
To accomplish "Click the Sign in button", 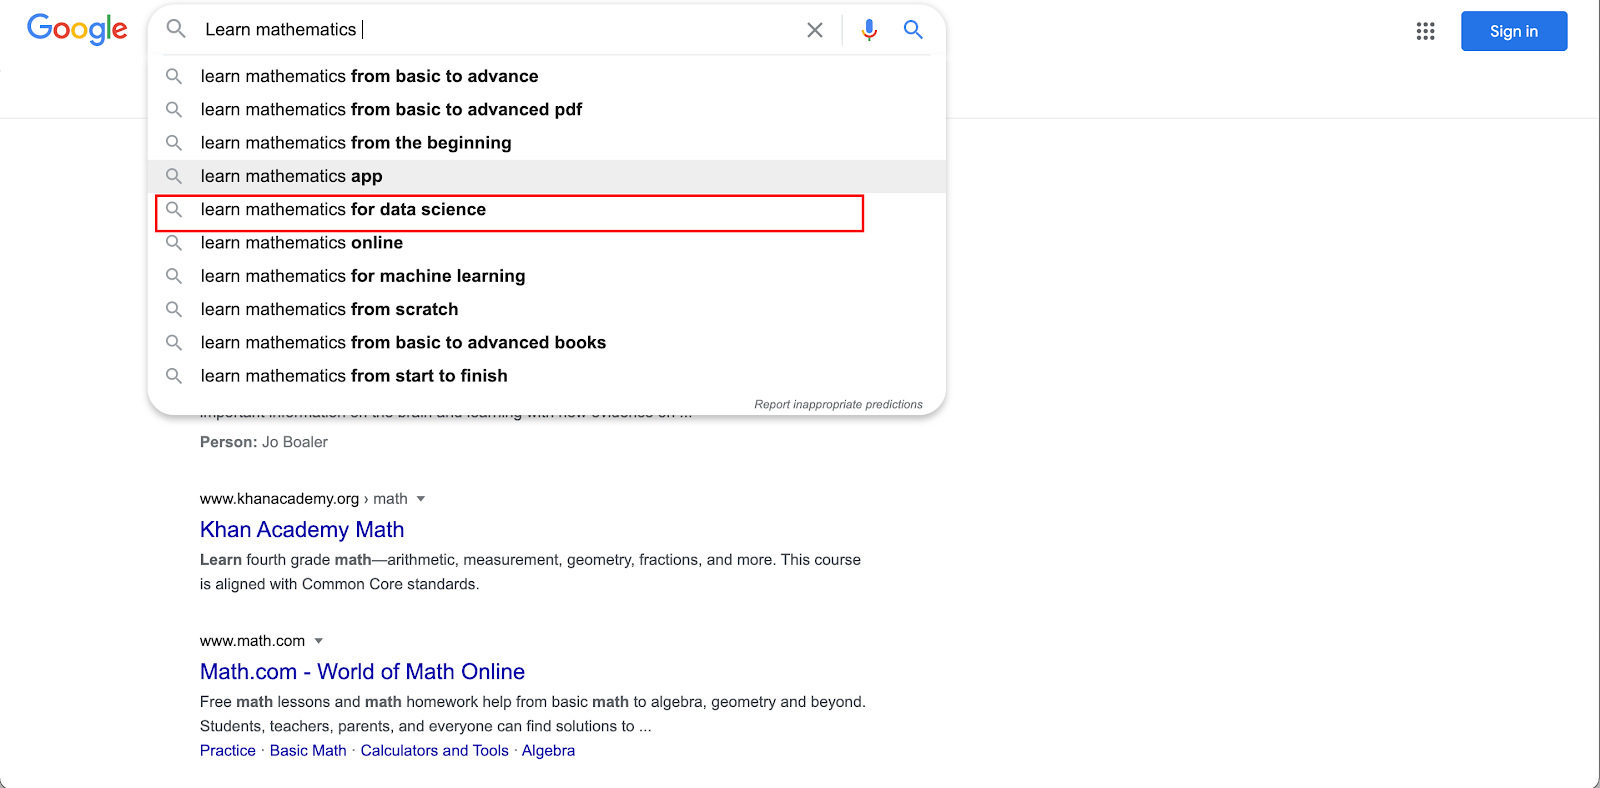I will [1513, 31].
